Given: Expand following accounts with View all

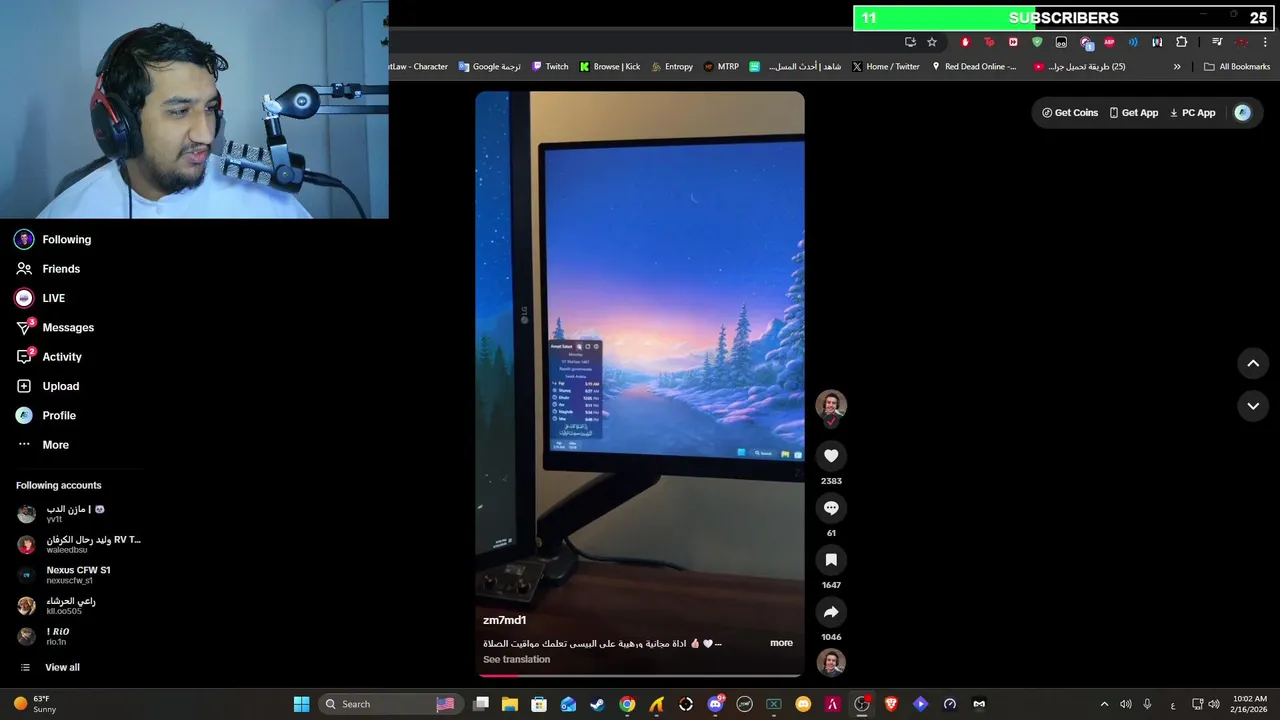Looking at the screenshot, I should (50, 667).
